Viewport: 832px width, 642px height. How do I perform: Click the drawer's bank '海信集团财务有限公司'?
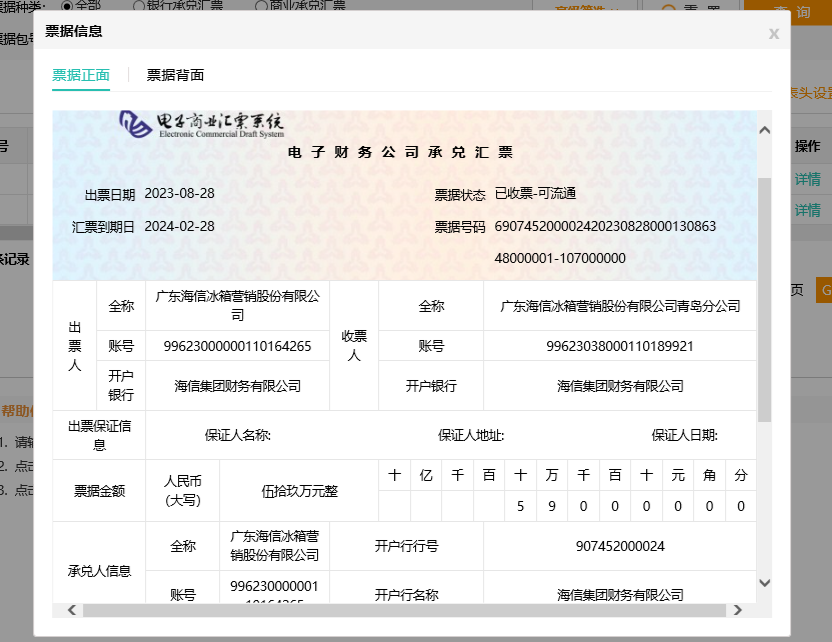pyautogui.click(x=237, y=386)
